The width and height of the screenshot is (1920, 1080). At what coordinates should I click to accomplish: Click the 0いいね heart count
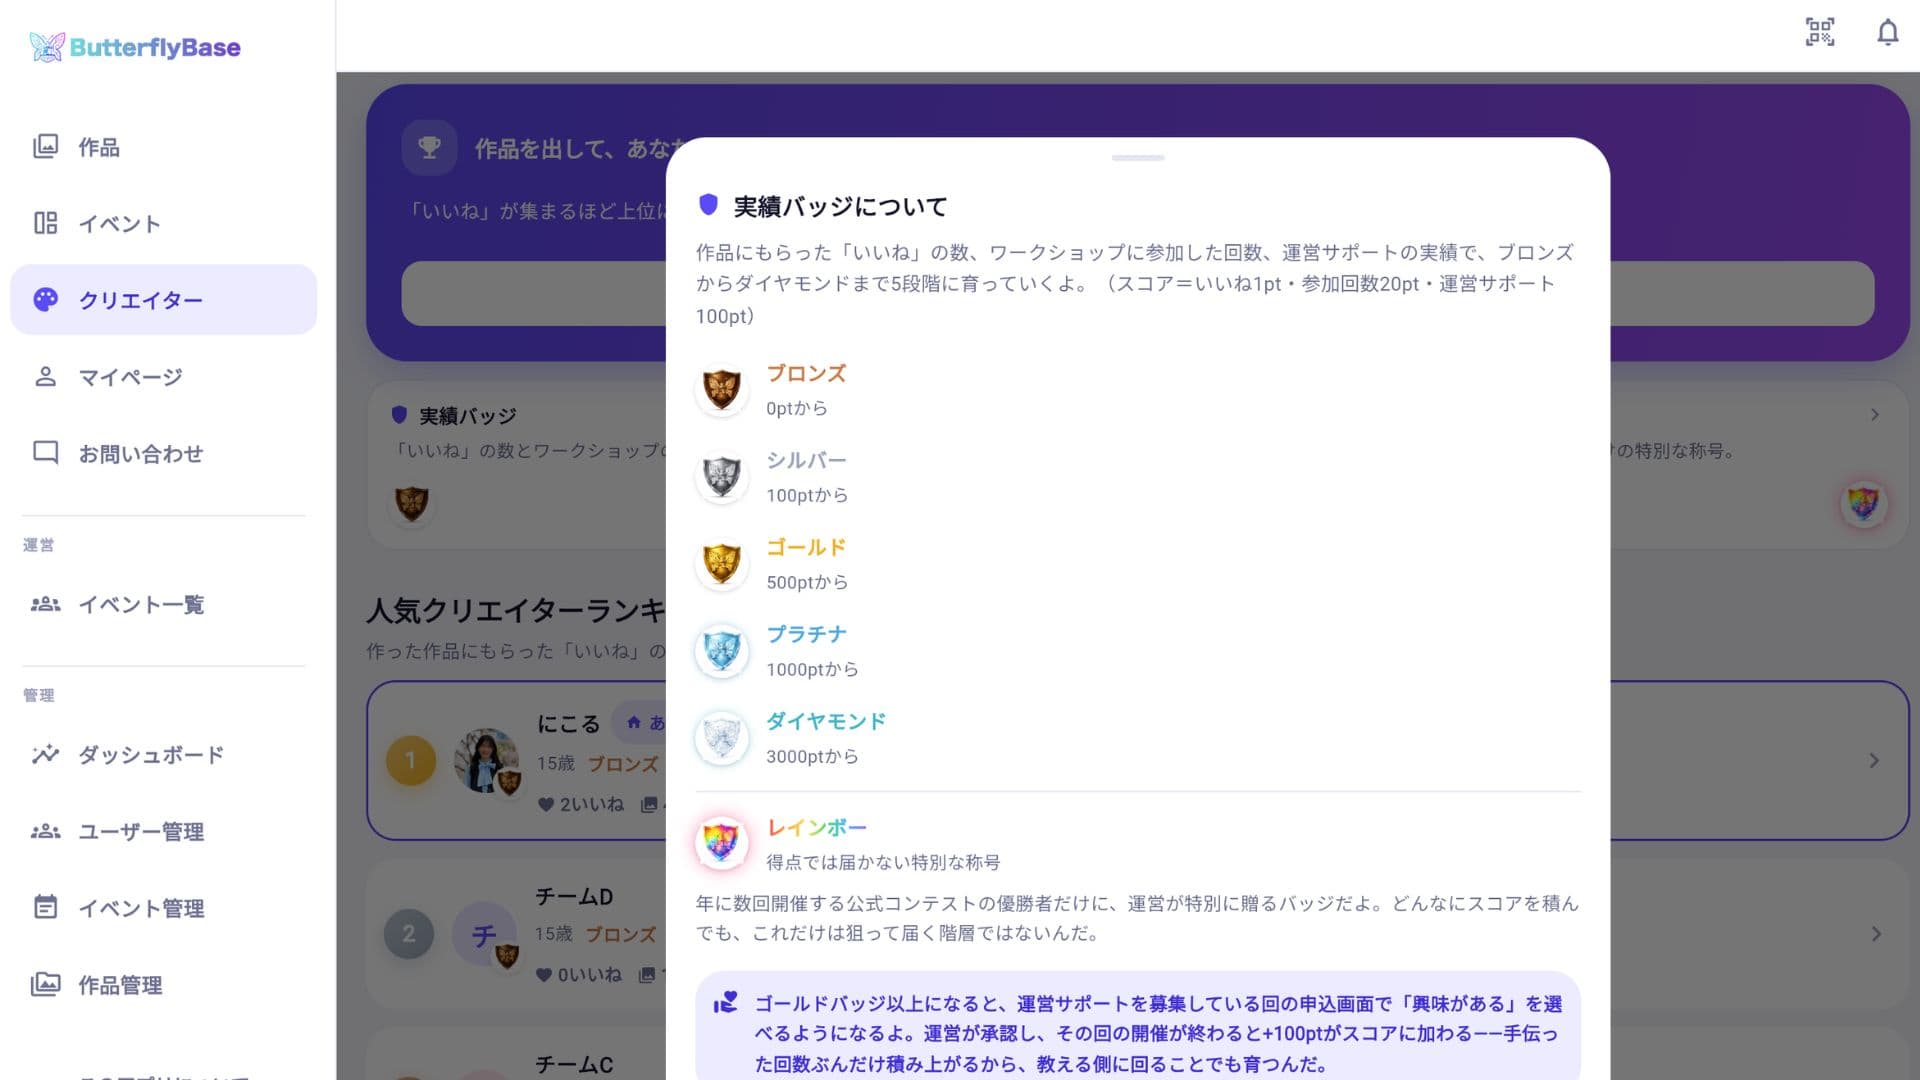[x=578, y=974]
